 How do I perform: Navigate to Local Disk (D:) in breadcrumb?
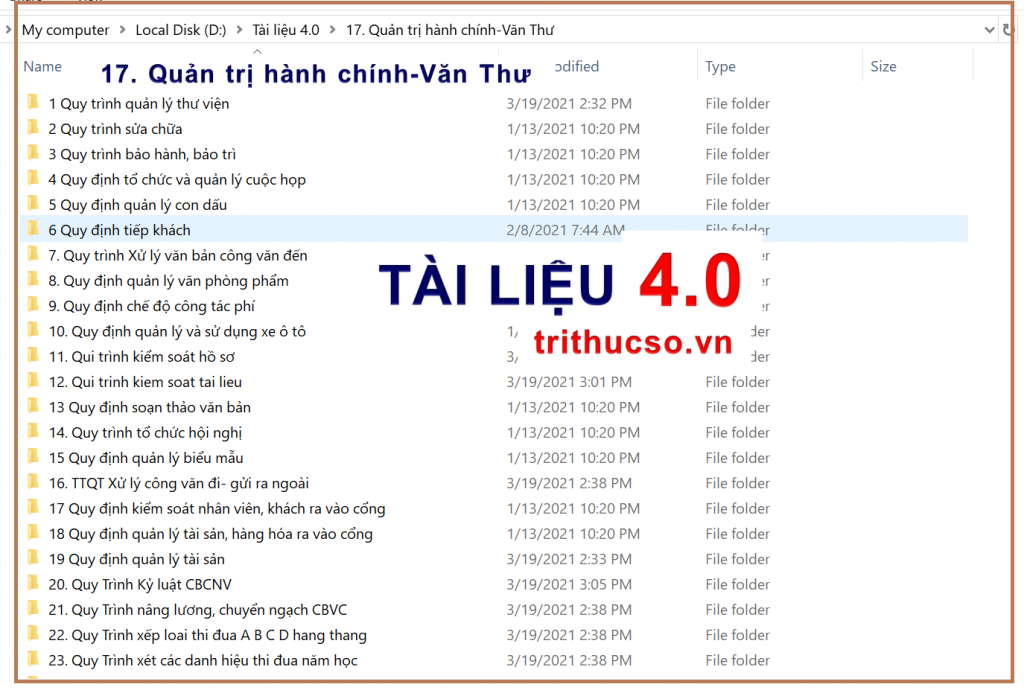pyautogui.click(x=180, y=30)
